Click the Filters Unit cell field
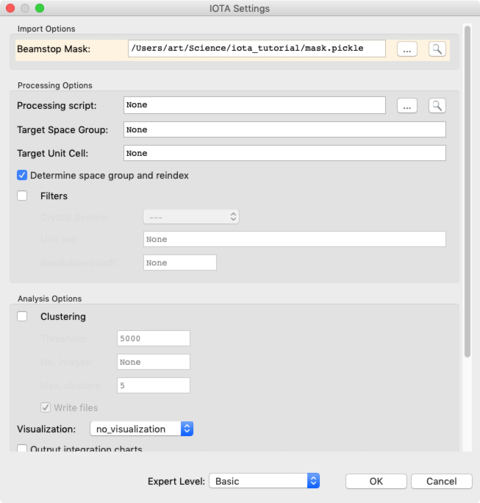The image size is (480, 503). (294, 239)
